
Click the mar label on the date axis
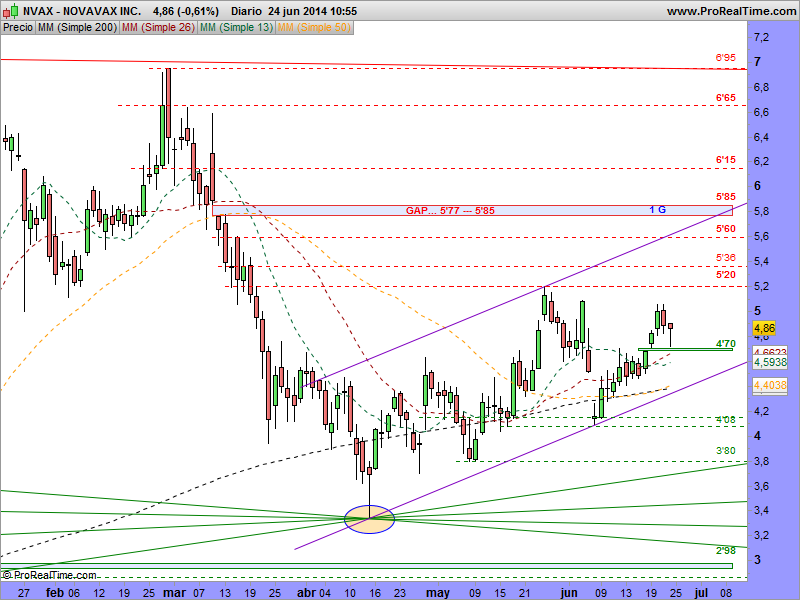[x=174, y=593]
